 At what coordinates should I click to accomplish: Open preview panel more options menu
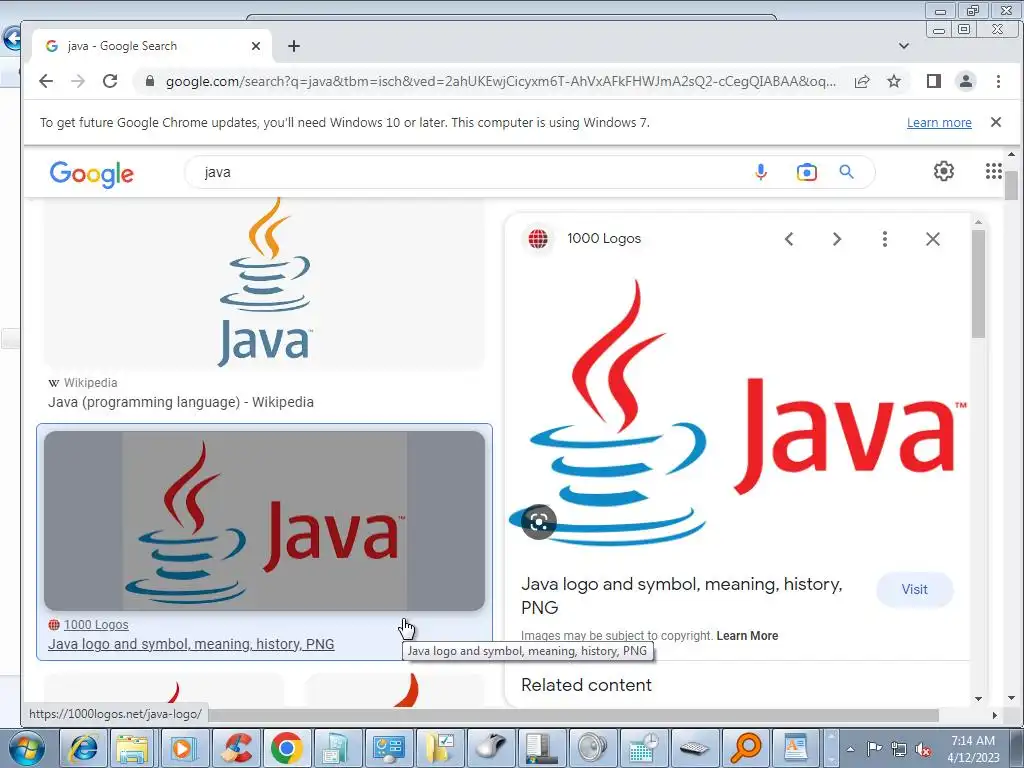point(885,239)
